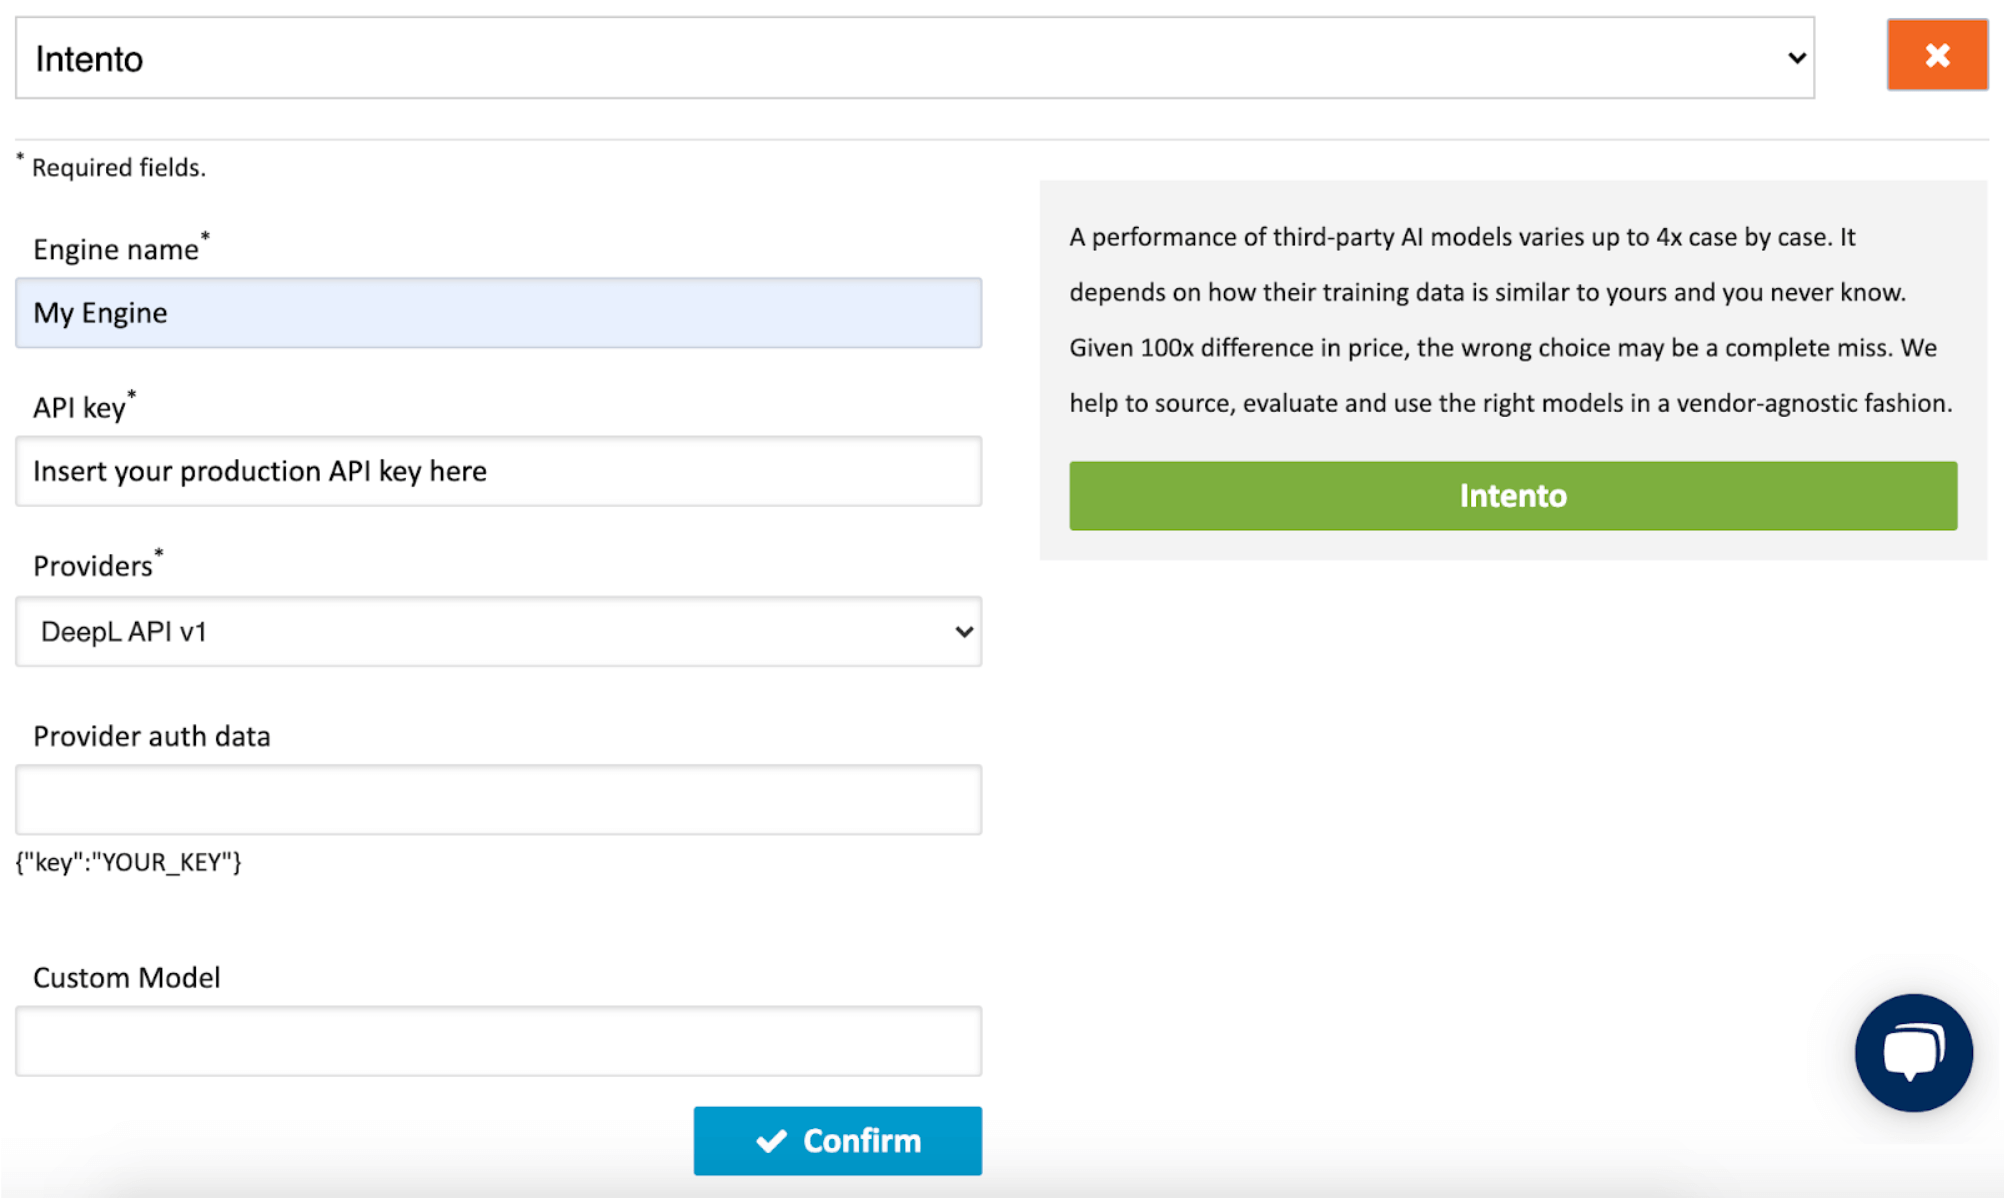
Task: Focus the API key input field
Action: coord(498,471)
